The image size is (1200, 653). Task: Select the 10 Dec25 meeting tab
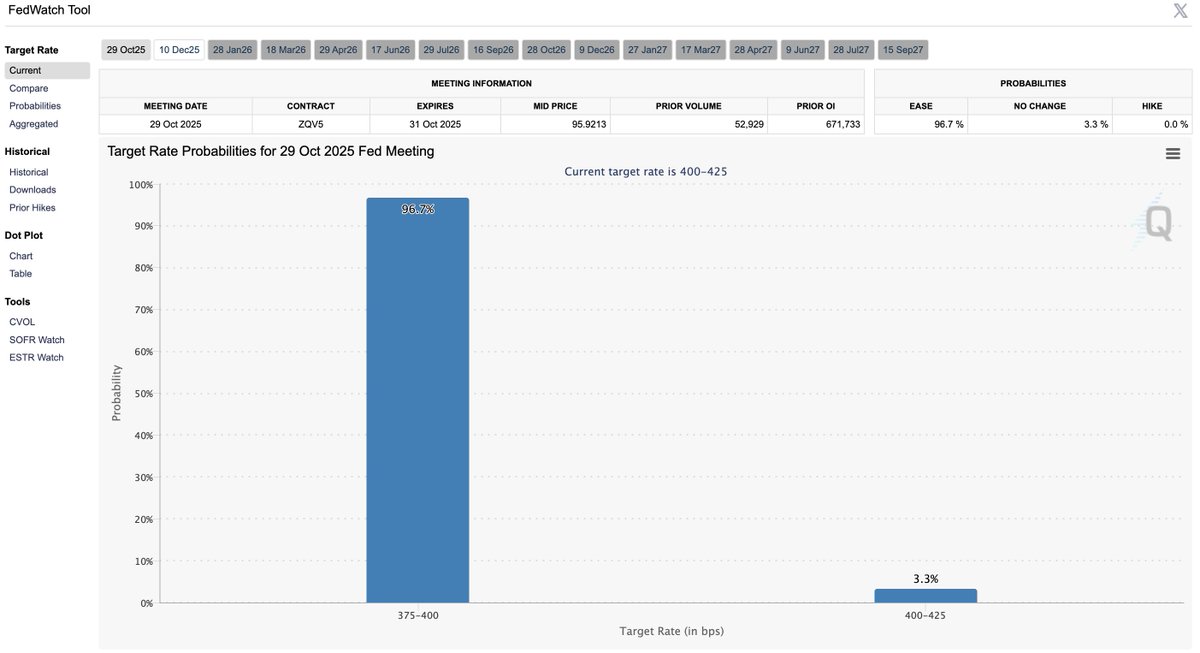[180, 49]
